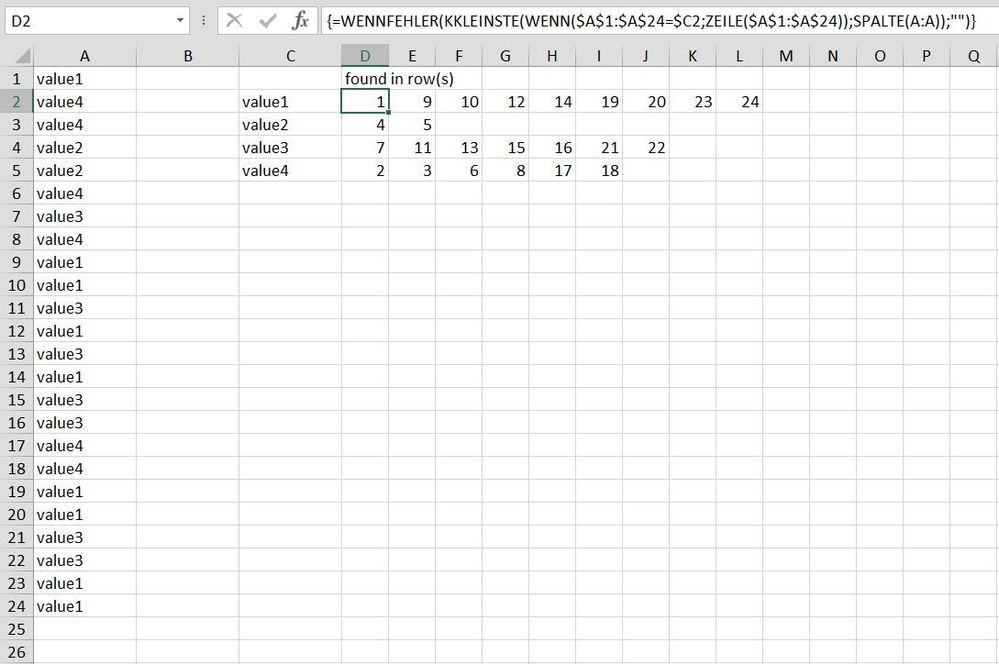Click the Cancel (X) formula button
This screenshot has height=664, width=999.
pyautogui.click(x=234, y=21)
